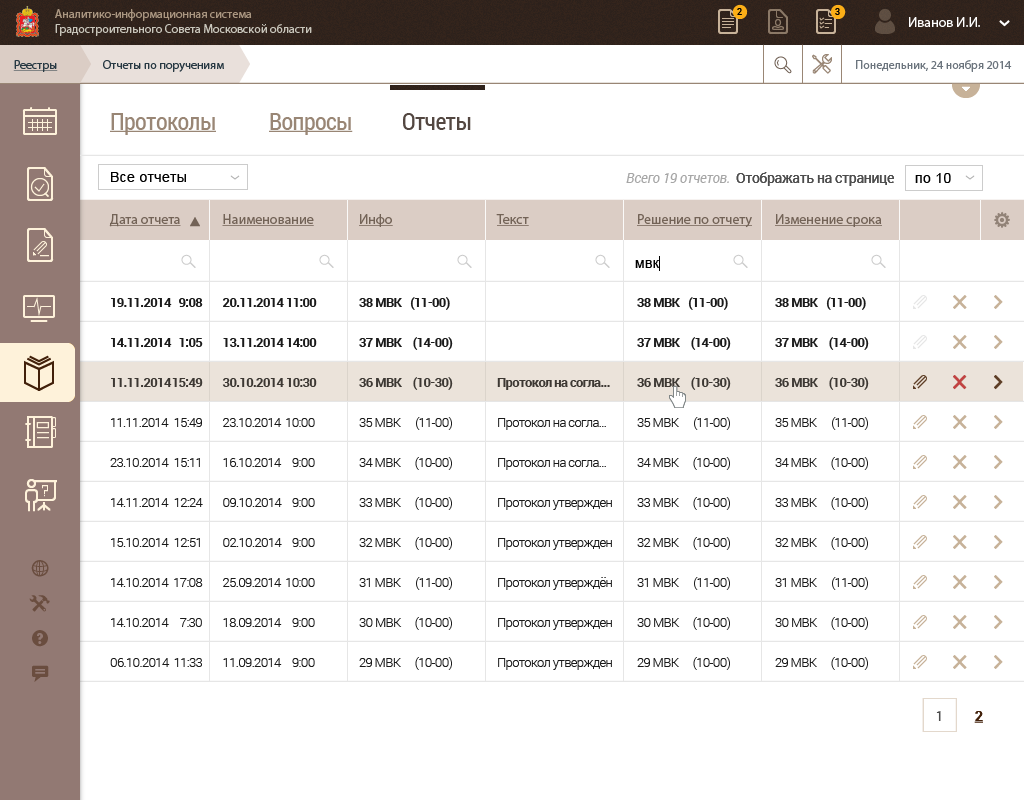
Task: Click the Отчеты по поручениям breadcrumb
Action: pos(163,65)
